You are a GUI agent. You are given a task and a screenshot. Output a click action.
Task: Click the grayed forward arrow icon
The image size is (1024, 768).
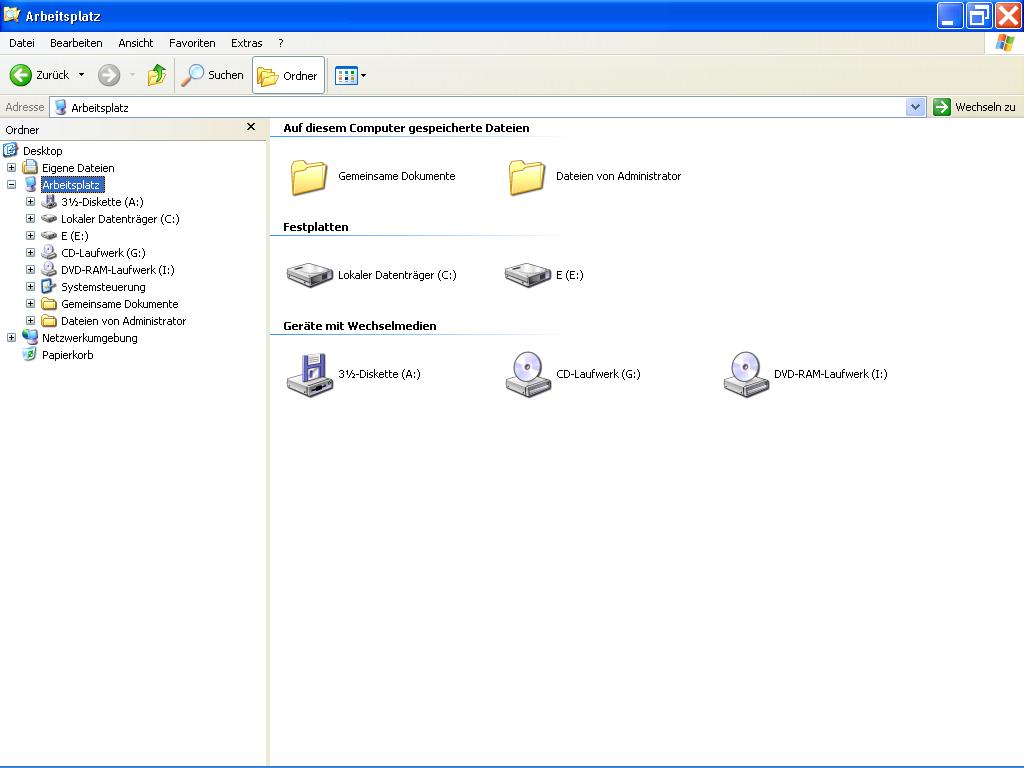pos(109,75)
